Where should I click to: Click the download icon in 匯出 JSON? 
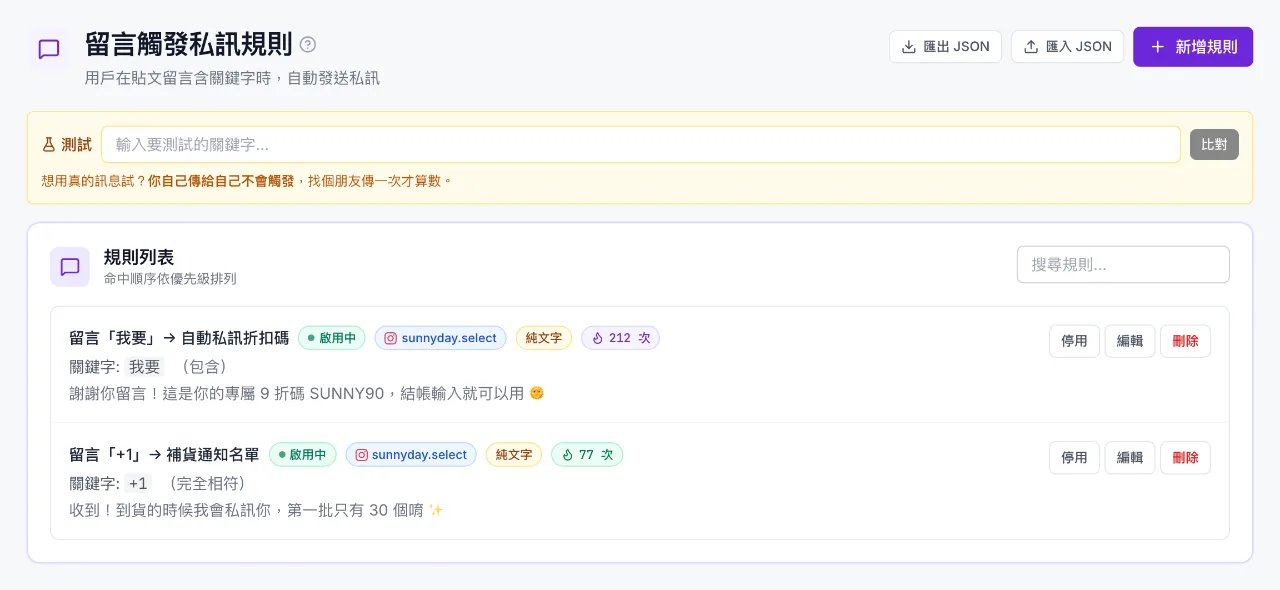point(909,46)
